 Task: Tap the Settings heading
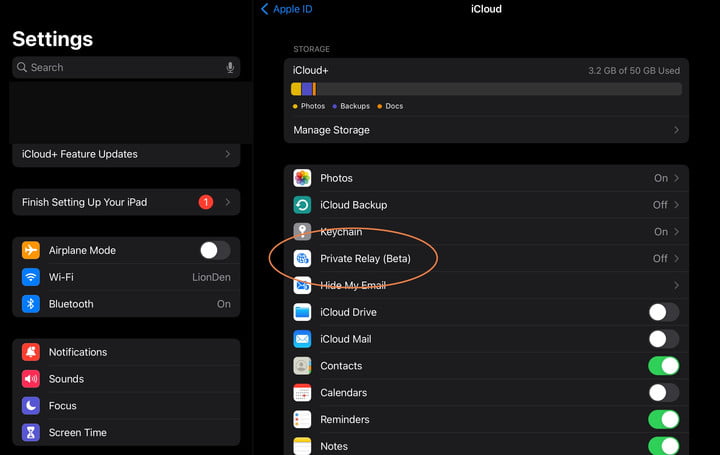(x=53, y=39)
